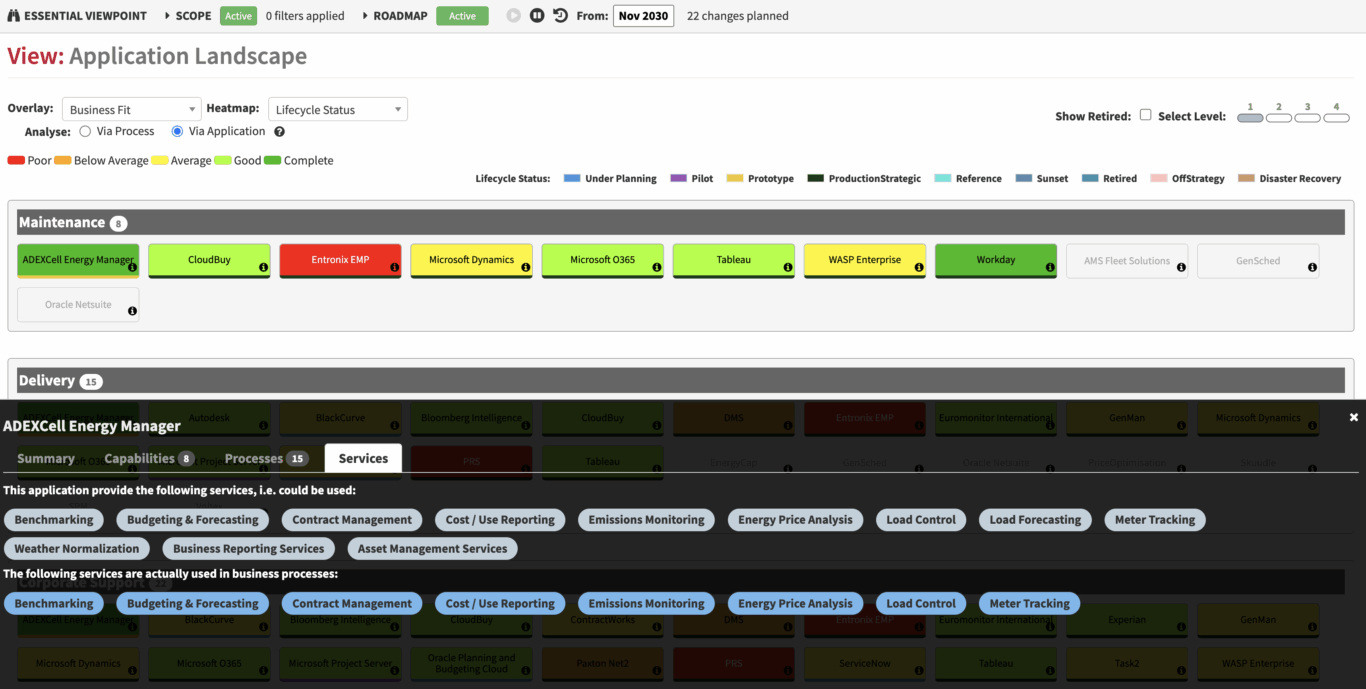Open info icon on Maintenance WASP Enterprise tile
Viewport: 1366px width, 689px height.
919,268
